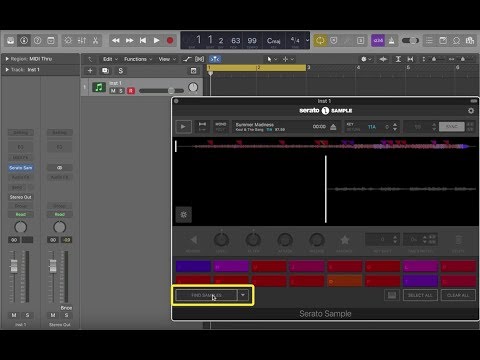The height and width of the screenshot is (360, 480).
Task: Eject the loaded Summer Madness sample
Action: [333, 127]
